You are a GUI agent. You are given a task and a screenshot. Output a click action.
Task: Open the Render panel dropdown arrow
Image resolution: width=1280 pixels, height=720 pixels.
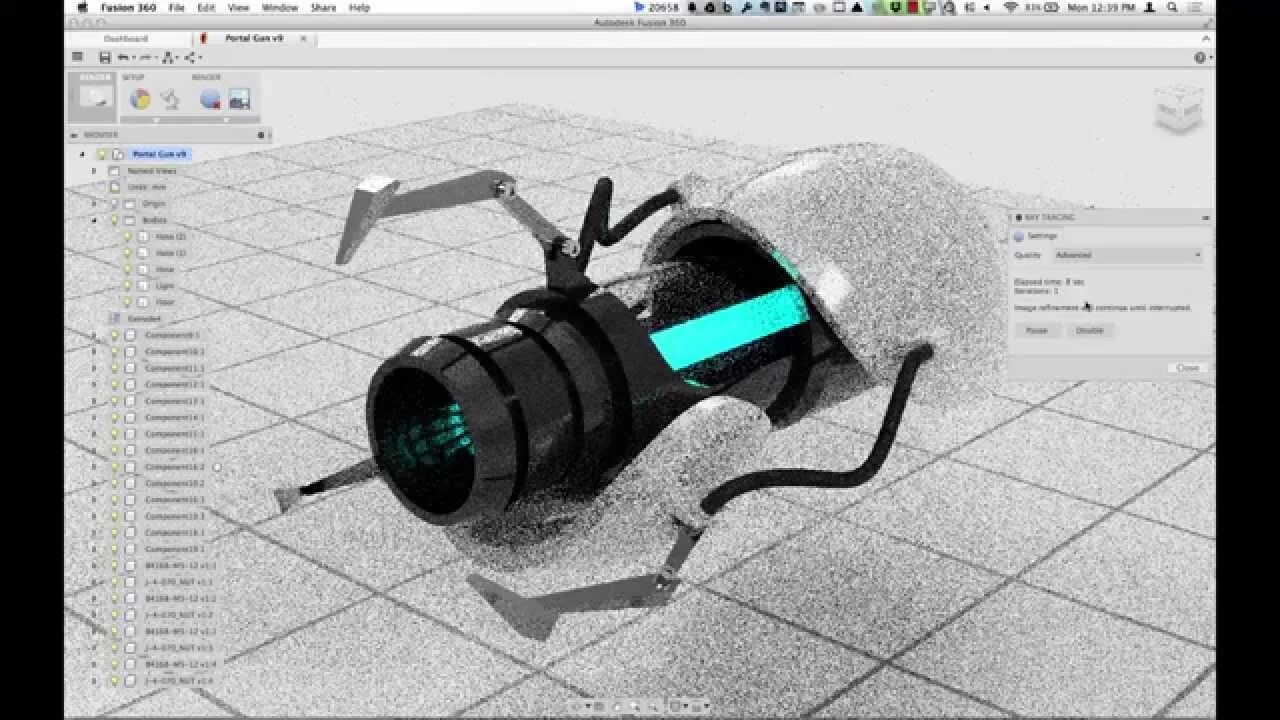pos(225,120)
